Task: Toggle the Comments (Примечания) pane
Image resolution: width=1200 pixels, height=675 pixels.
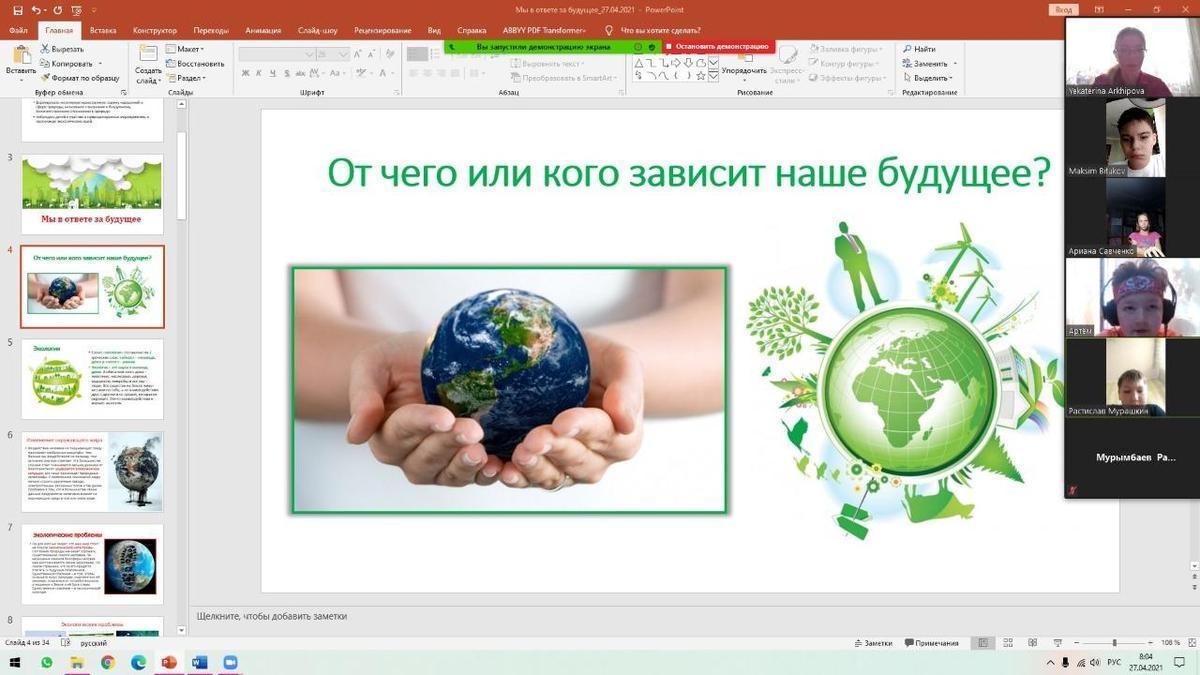Action: click(x=930, y=643)
